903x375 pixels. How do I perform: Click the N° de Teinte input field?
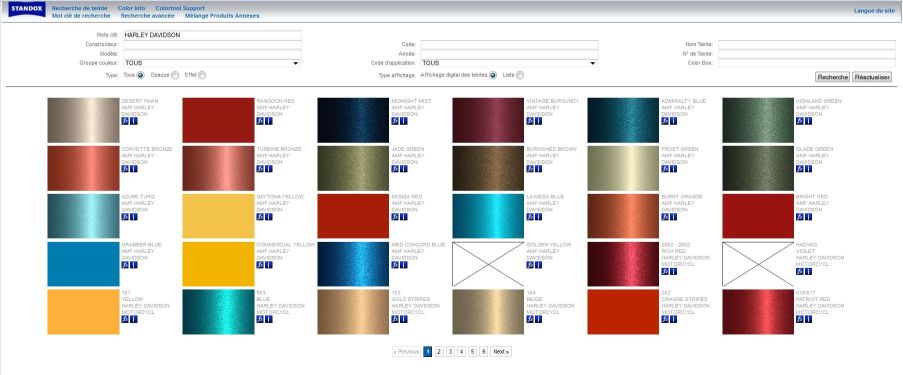pos(806,54)
